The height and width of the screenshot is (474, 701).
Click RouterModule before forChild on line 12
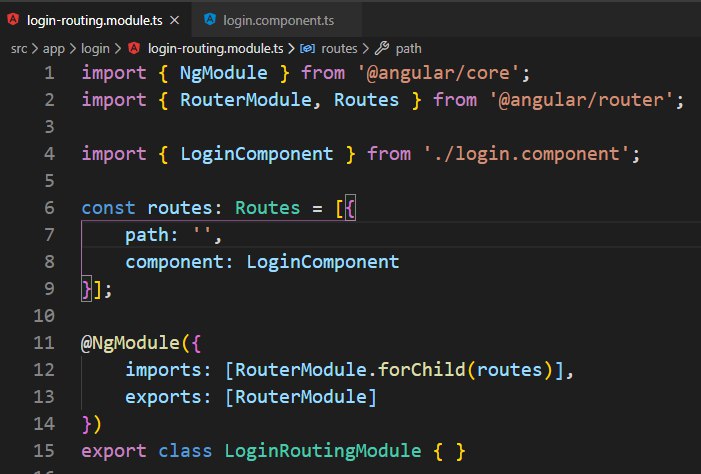(301, 370)
